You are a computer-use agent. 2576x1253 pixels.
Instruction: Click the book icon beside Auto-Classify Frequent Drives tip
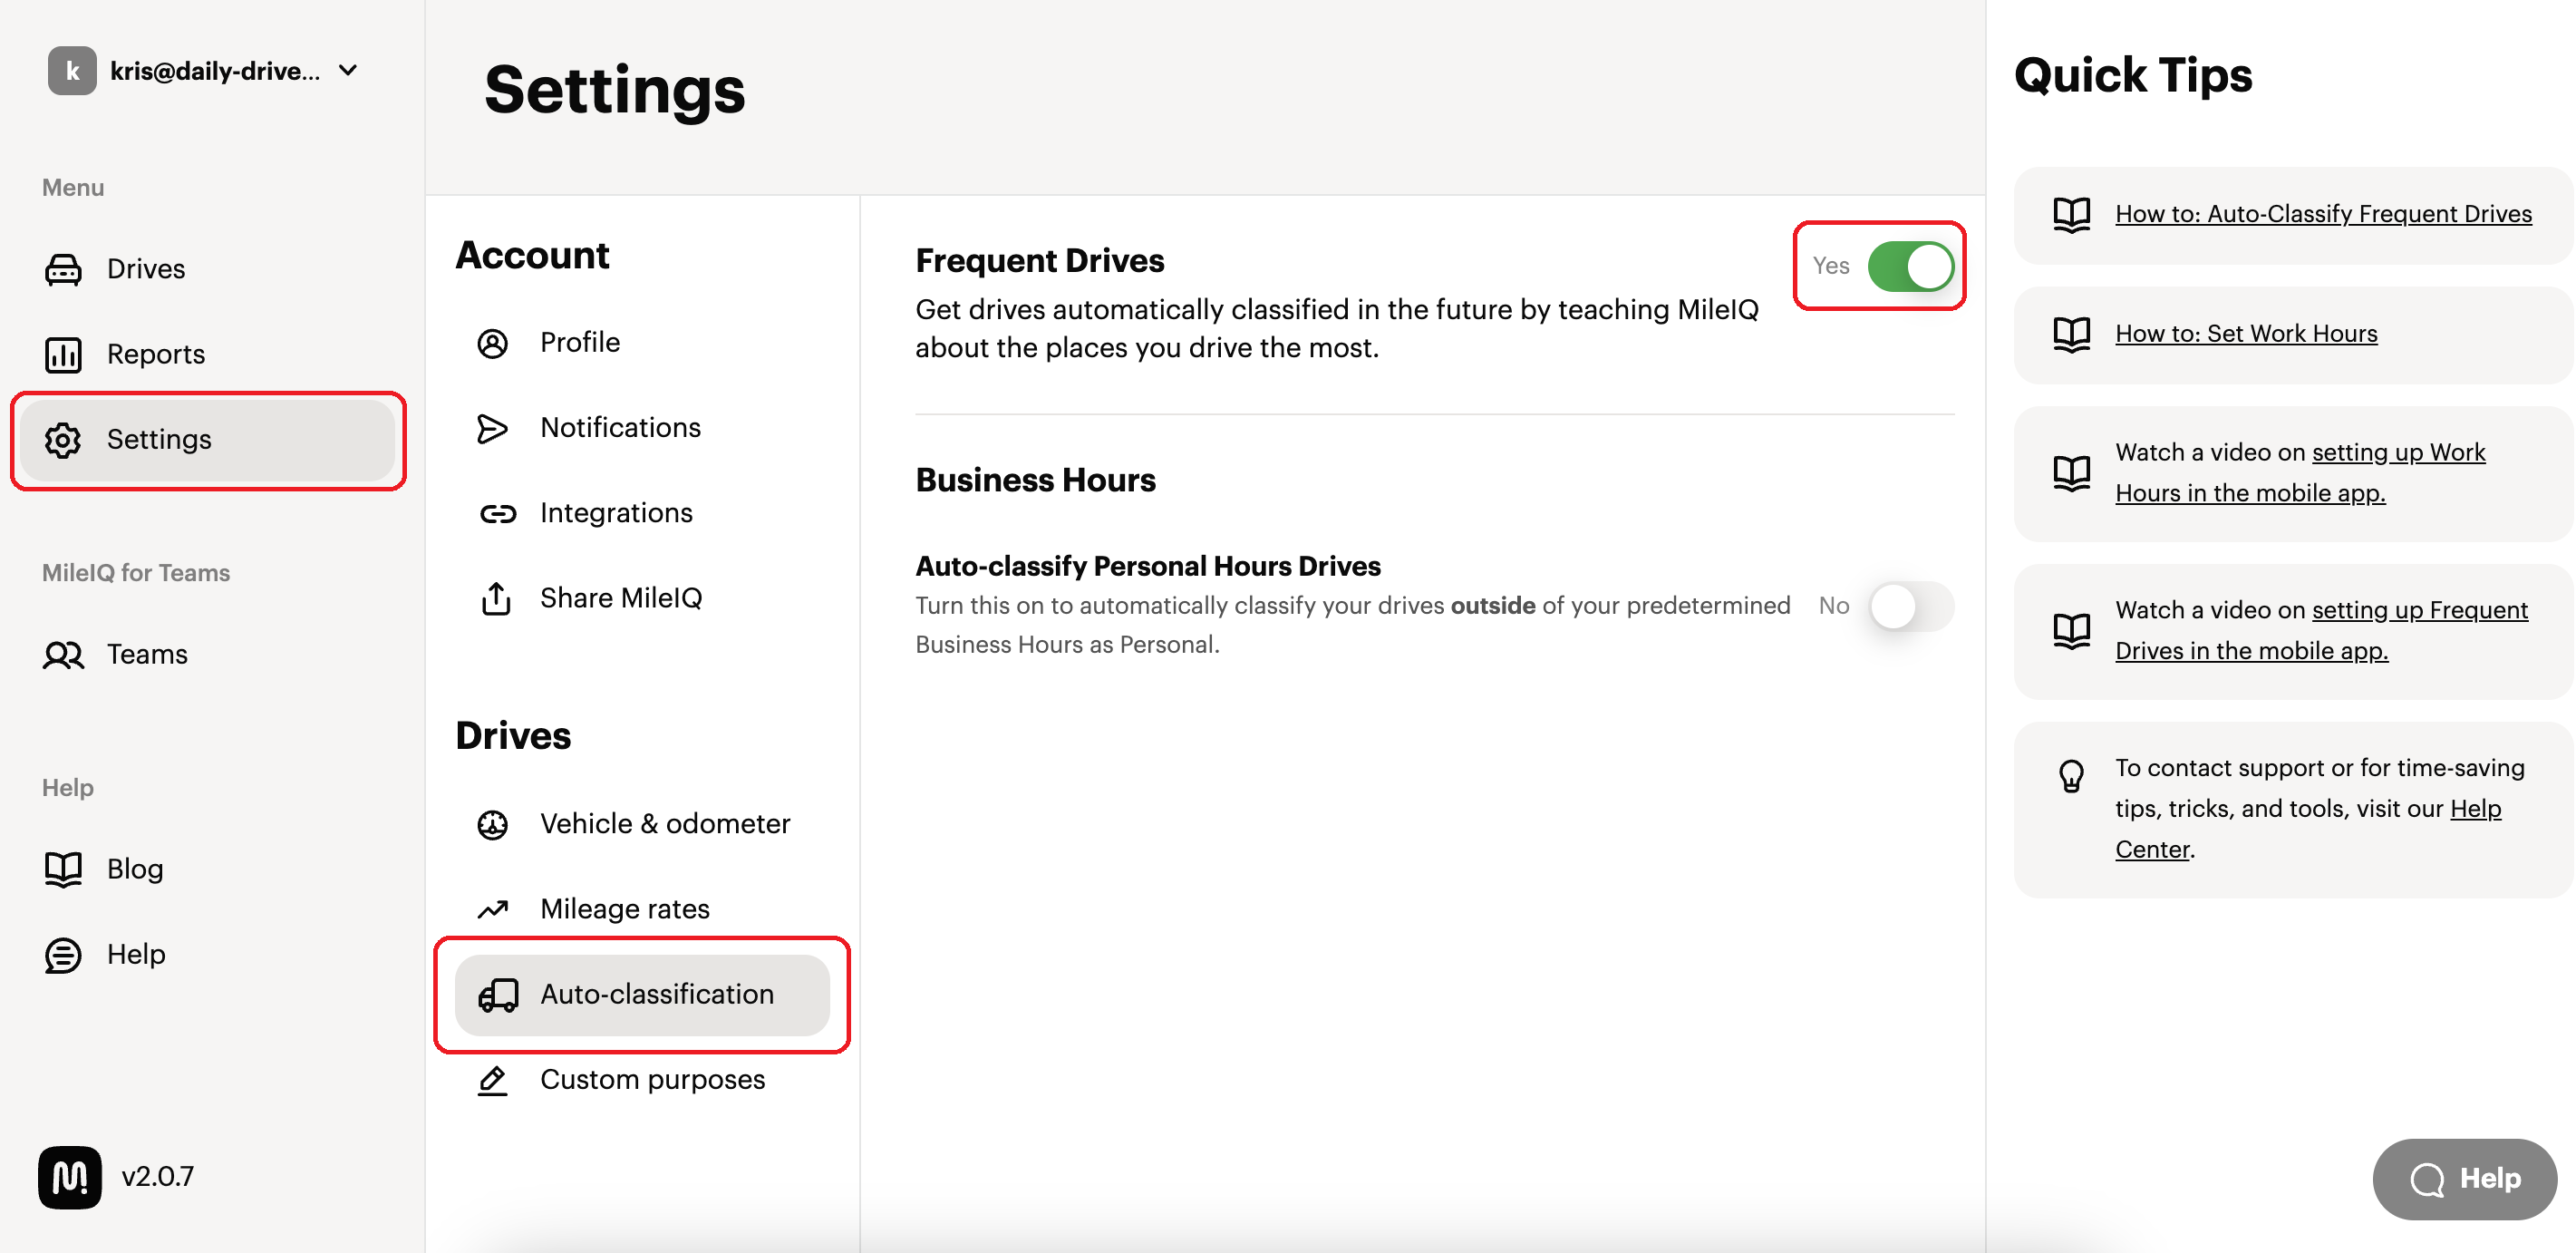click(2071, 214)
